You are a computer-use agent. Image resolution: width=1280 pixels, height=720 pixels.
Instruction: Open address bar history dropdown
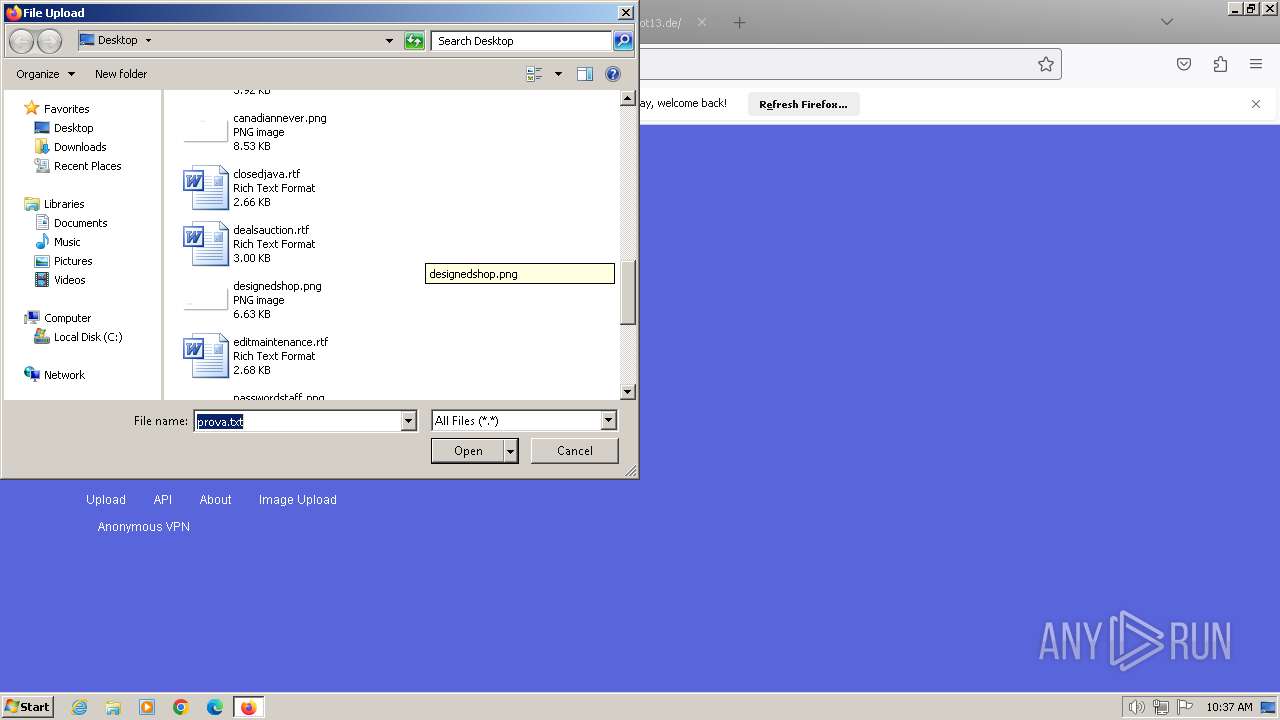pyautogui.click(x=389, y=41)
